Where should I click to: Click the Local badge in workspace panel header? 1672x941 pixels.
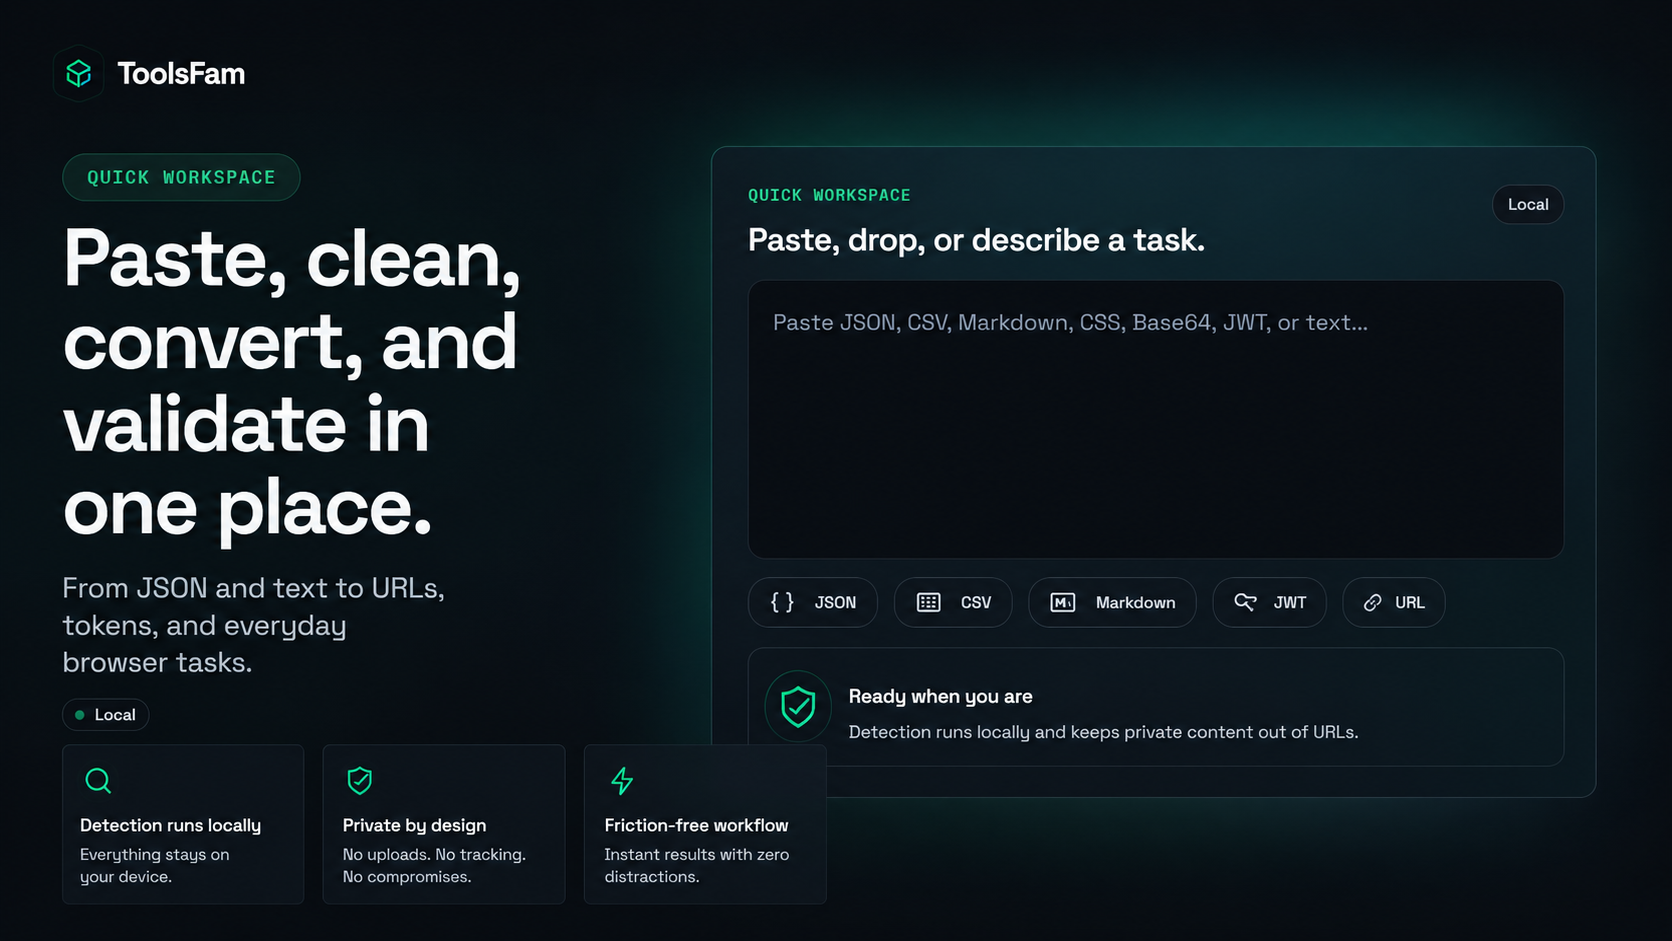[x=1528, y=204]
